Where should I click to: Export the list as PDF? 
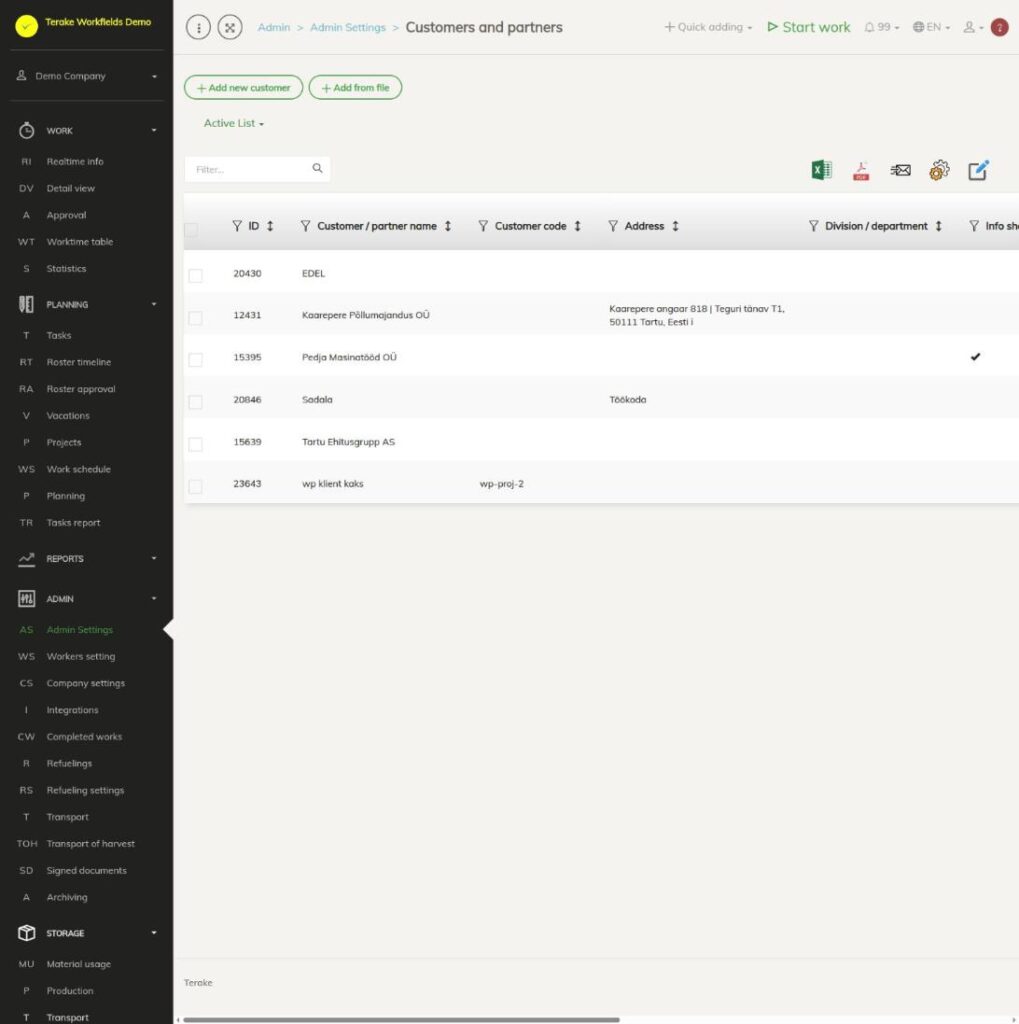pyautogui.click(x=861, y=170)
